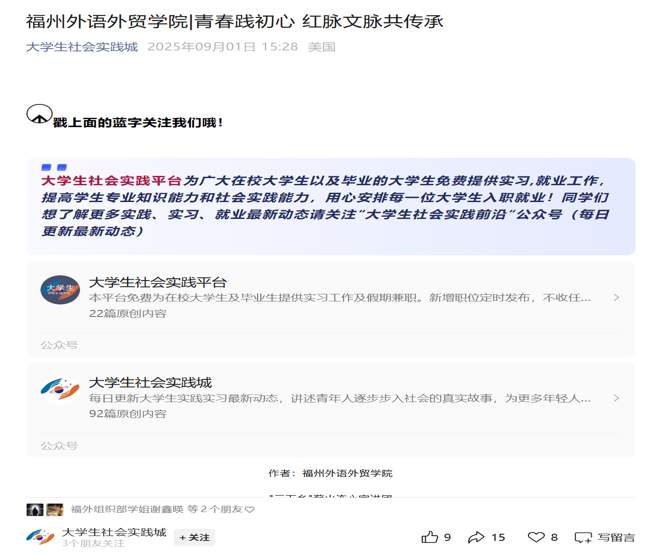The height and width of the screenshot is (554, 656).
Task: Toggle the small heart after 等2个朋友
Action: (x=250, y=509)
